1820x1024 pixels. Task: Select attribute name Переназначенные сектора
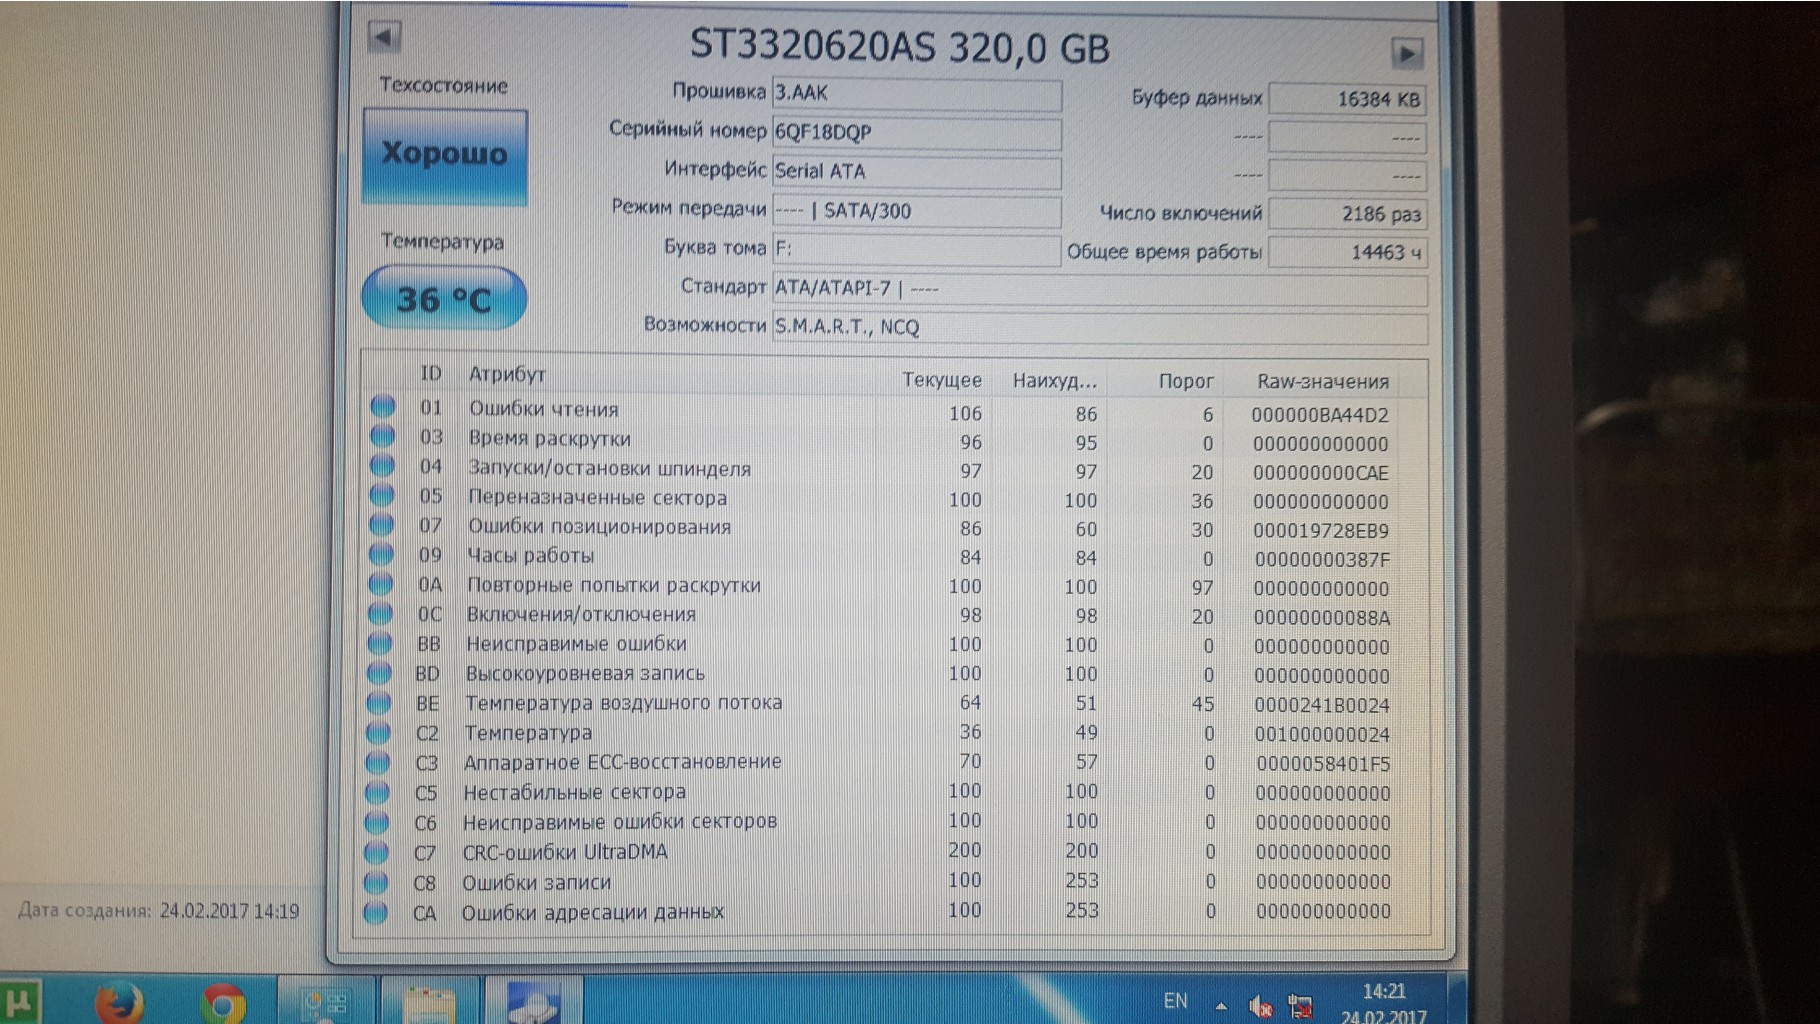tap(597, 497)
